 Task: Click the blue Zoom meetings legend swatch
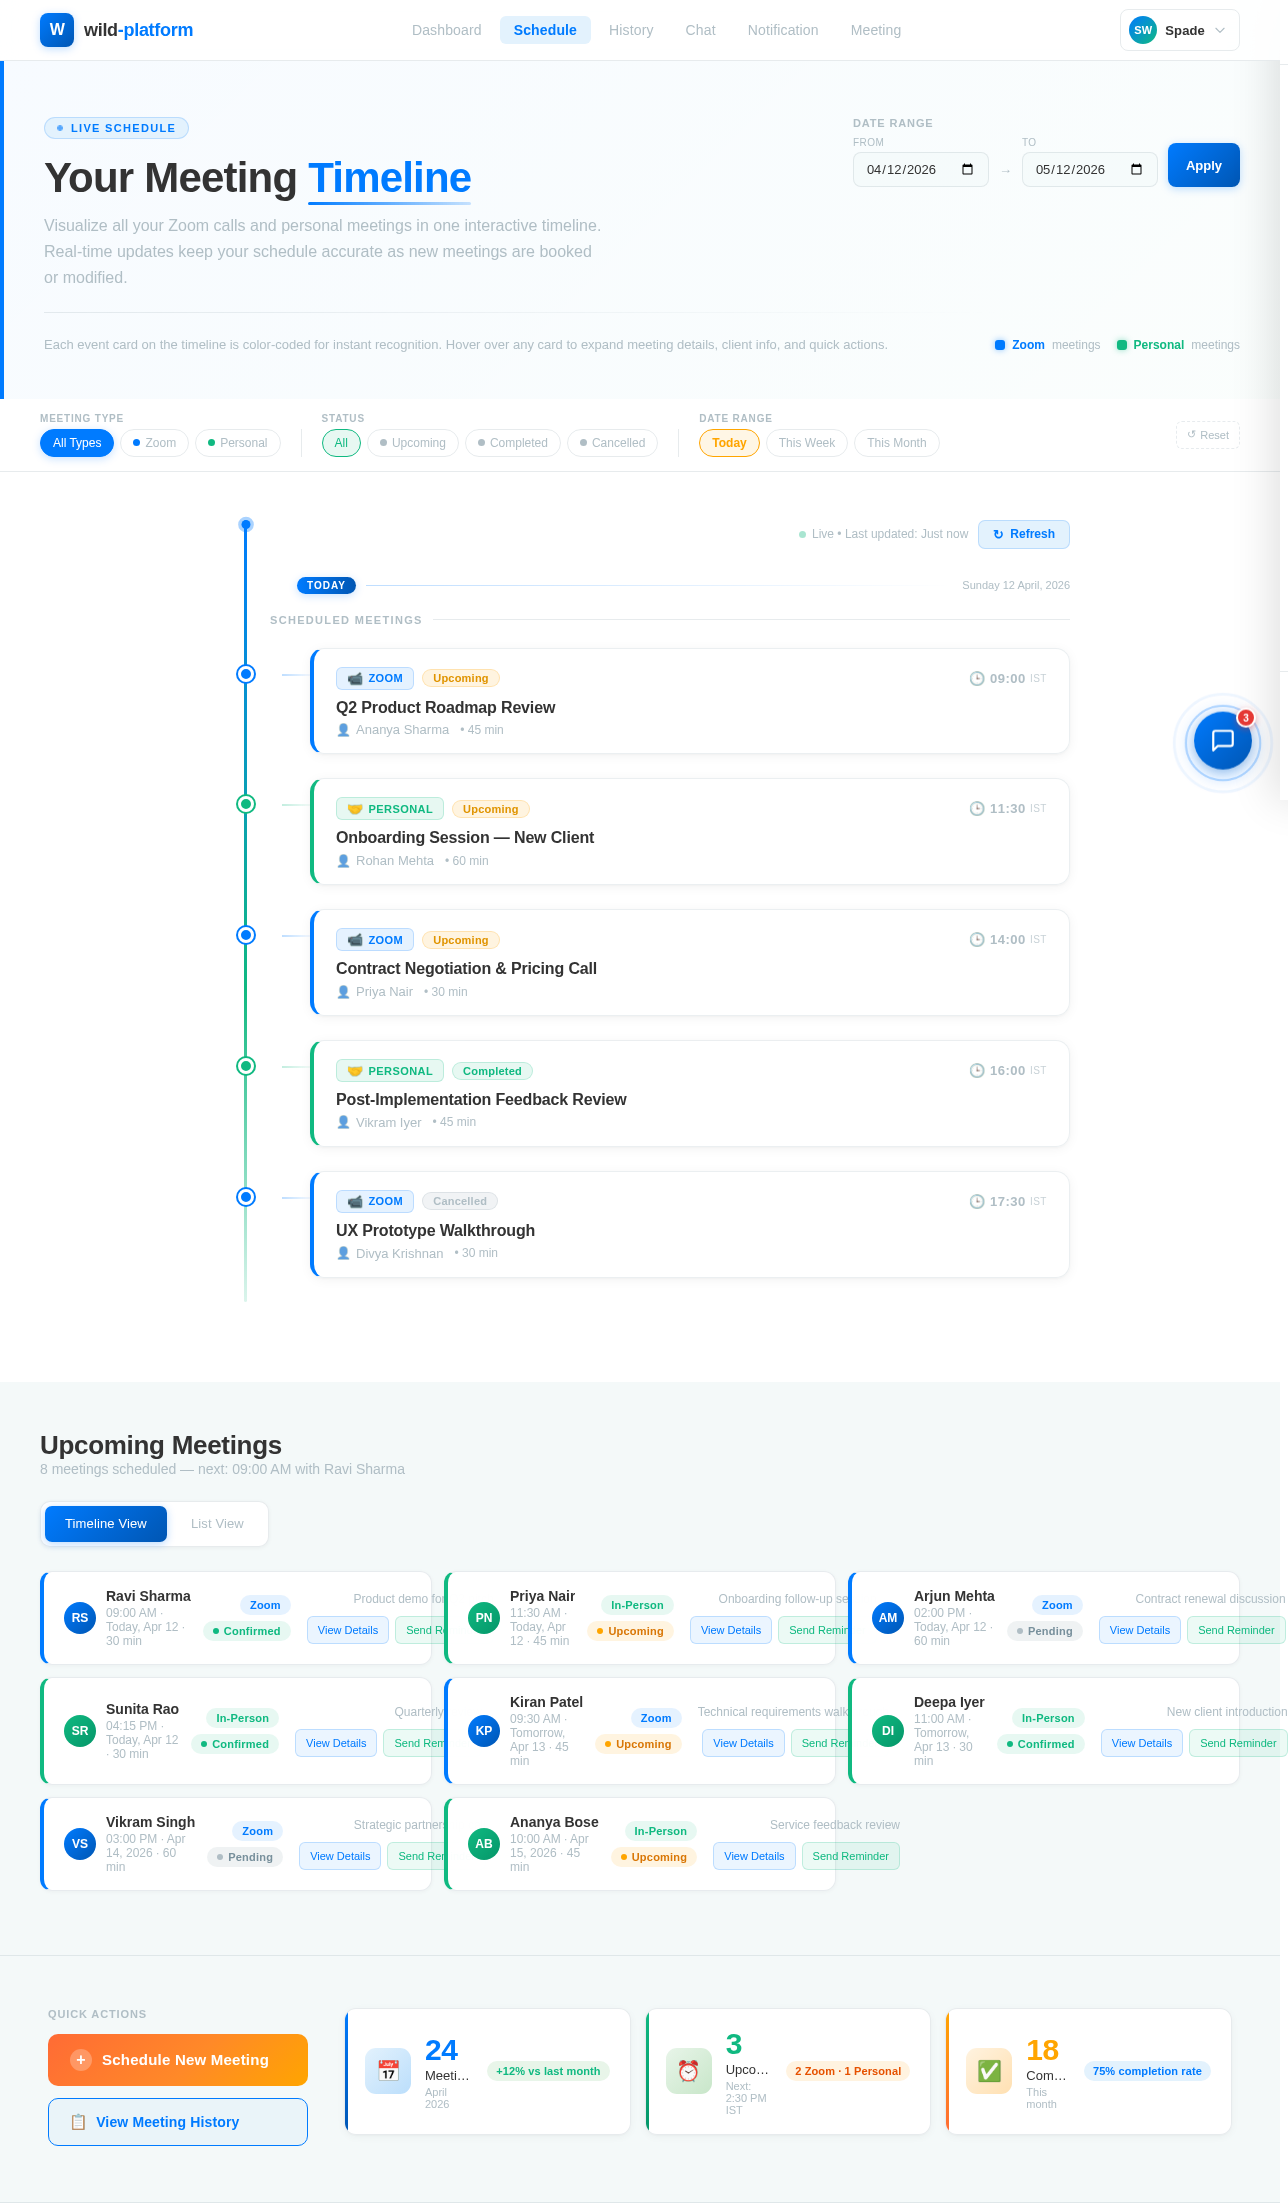point(1000,345)
